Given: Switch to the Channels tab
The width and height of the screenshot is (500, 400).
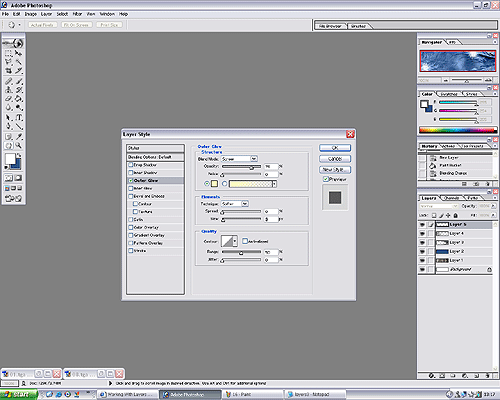Looking at the screenshot, I should point(452,198).
